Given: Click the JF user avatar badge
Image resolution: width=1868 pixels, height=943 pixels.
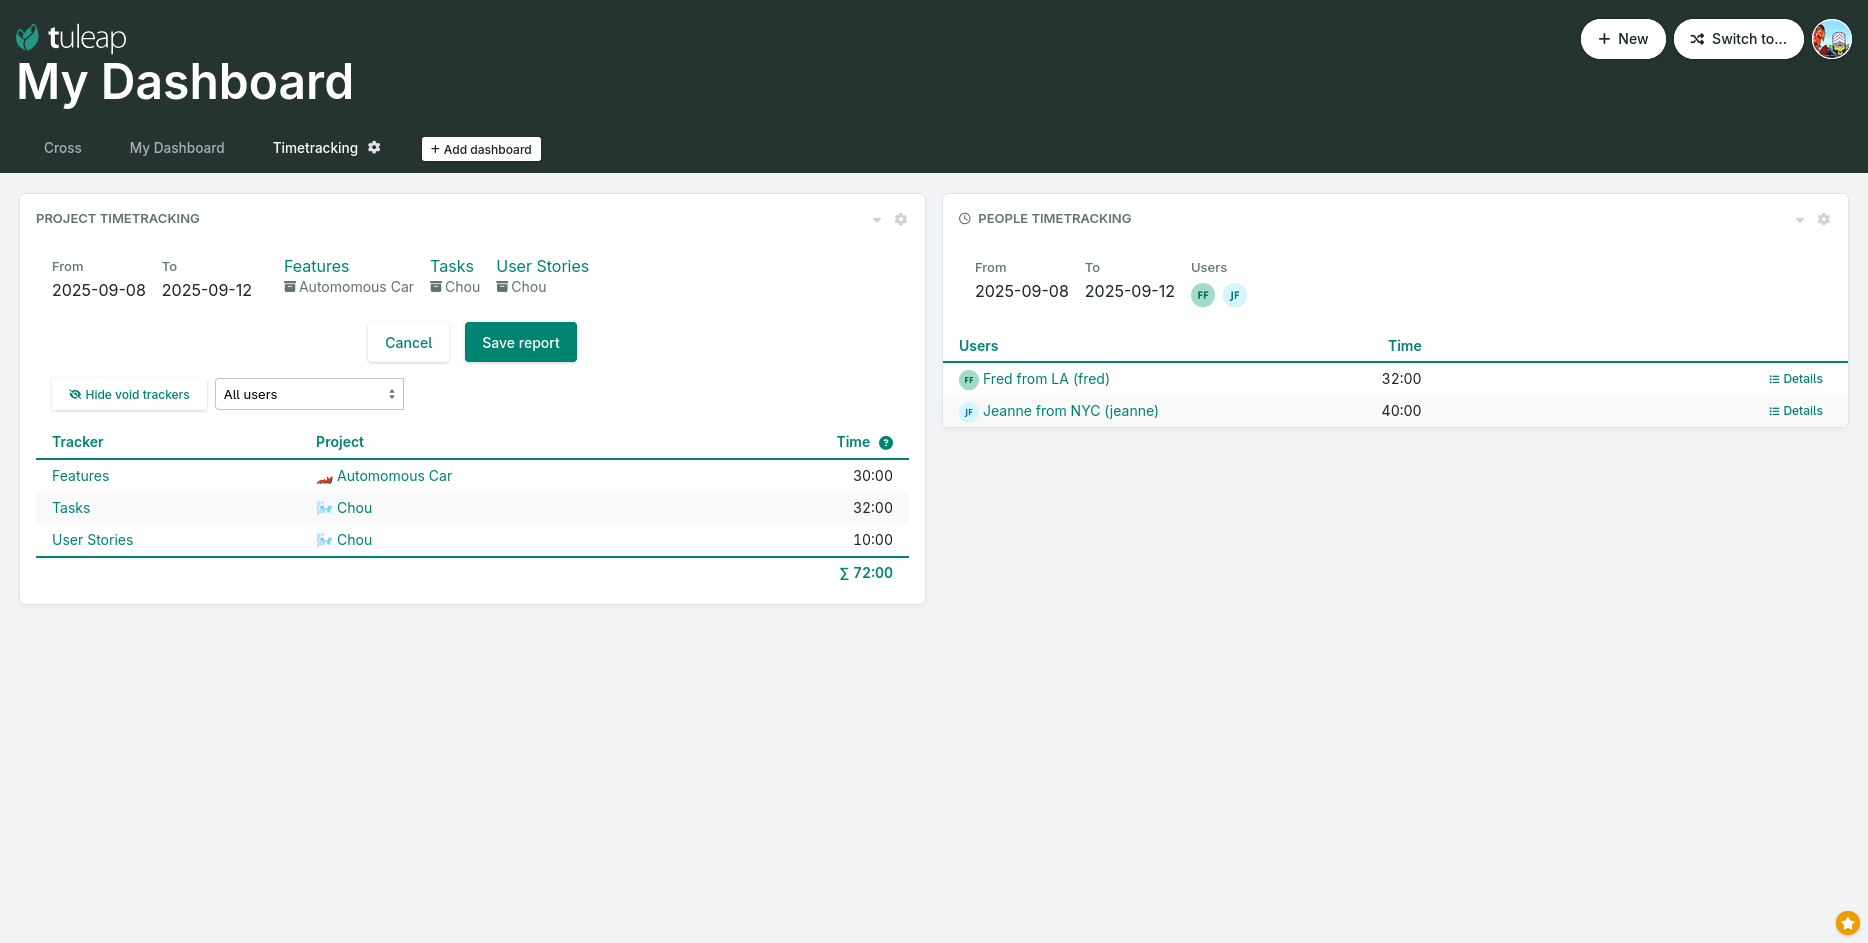Looking at the screenshot, I should [x=1235, y=295].
